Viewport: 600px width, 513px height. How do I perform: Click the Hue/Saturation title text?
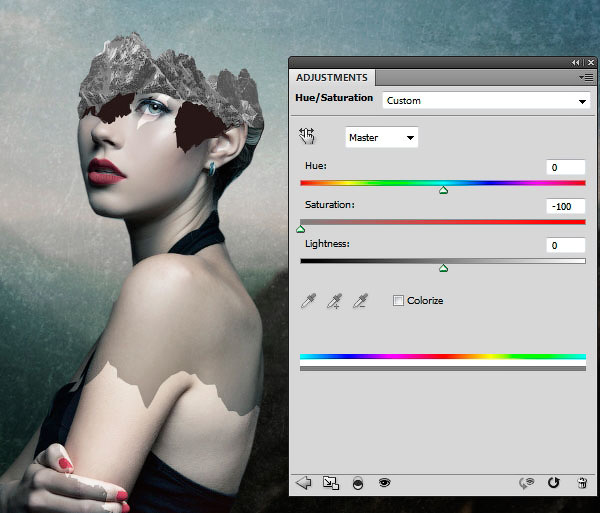coord(334,98)
